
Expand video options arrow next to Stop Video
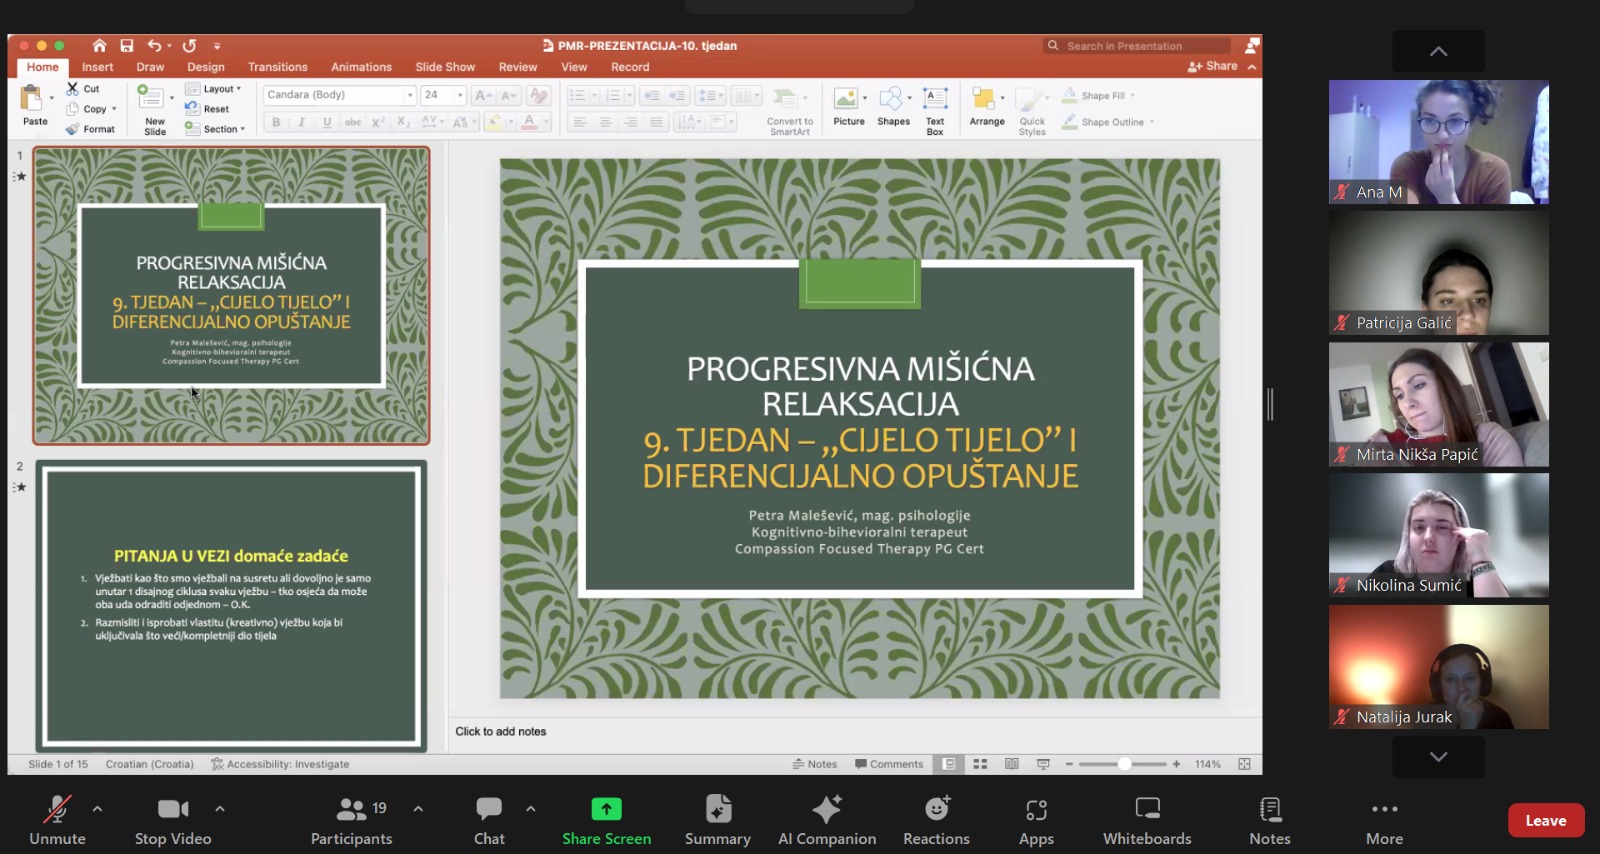tap(220, 808)
